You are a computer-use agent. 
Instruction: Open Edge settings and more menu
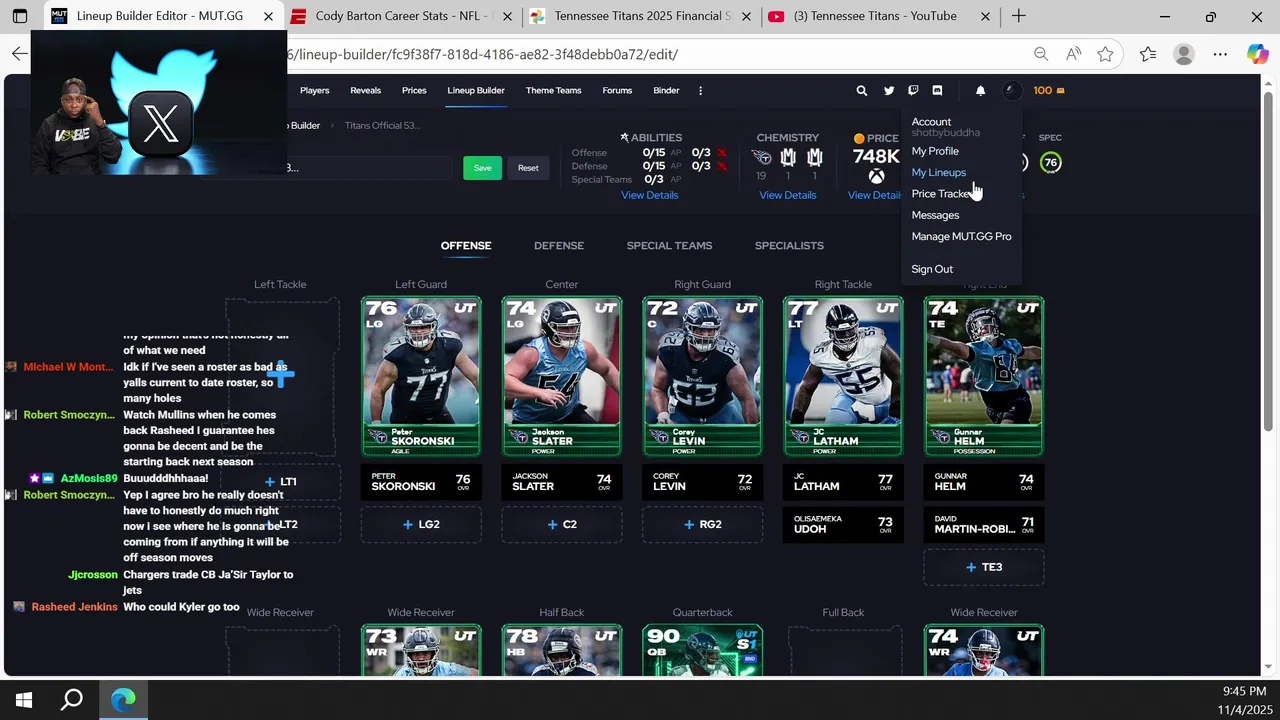point(1220,54)
